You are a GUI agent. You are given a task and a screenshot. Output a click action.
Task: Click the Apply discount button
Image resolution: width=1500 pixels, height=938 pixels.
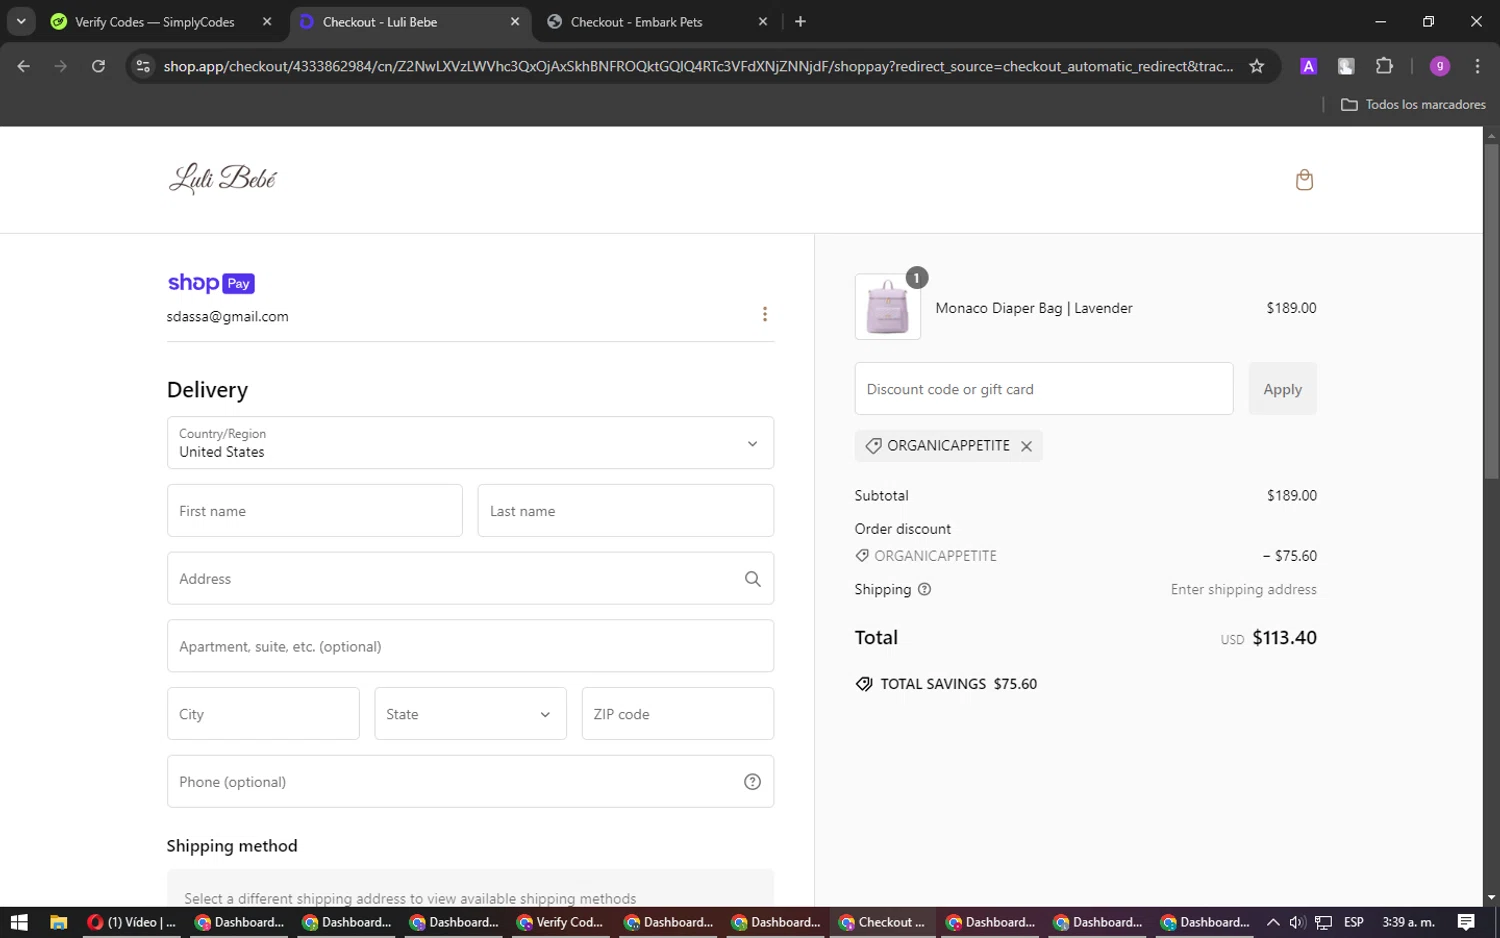coord(1282,389)
